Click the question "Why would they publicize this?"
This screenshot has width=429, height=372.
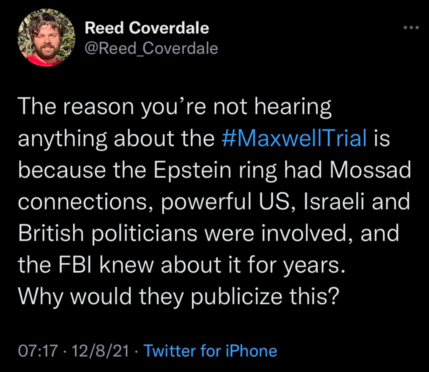pyautogui.click(x=178, y=296)
